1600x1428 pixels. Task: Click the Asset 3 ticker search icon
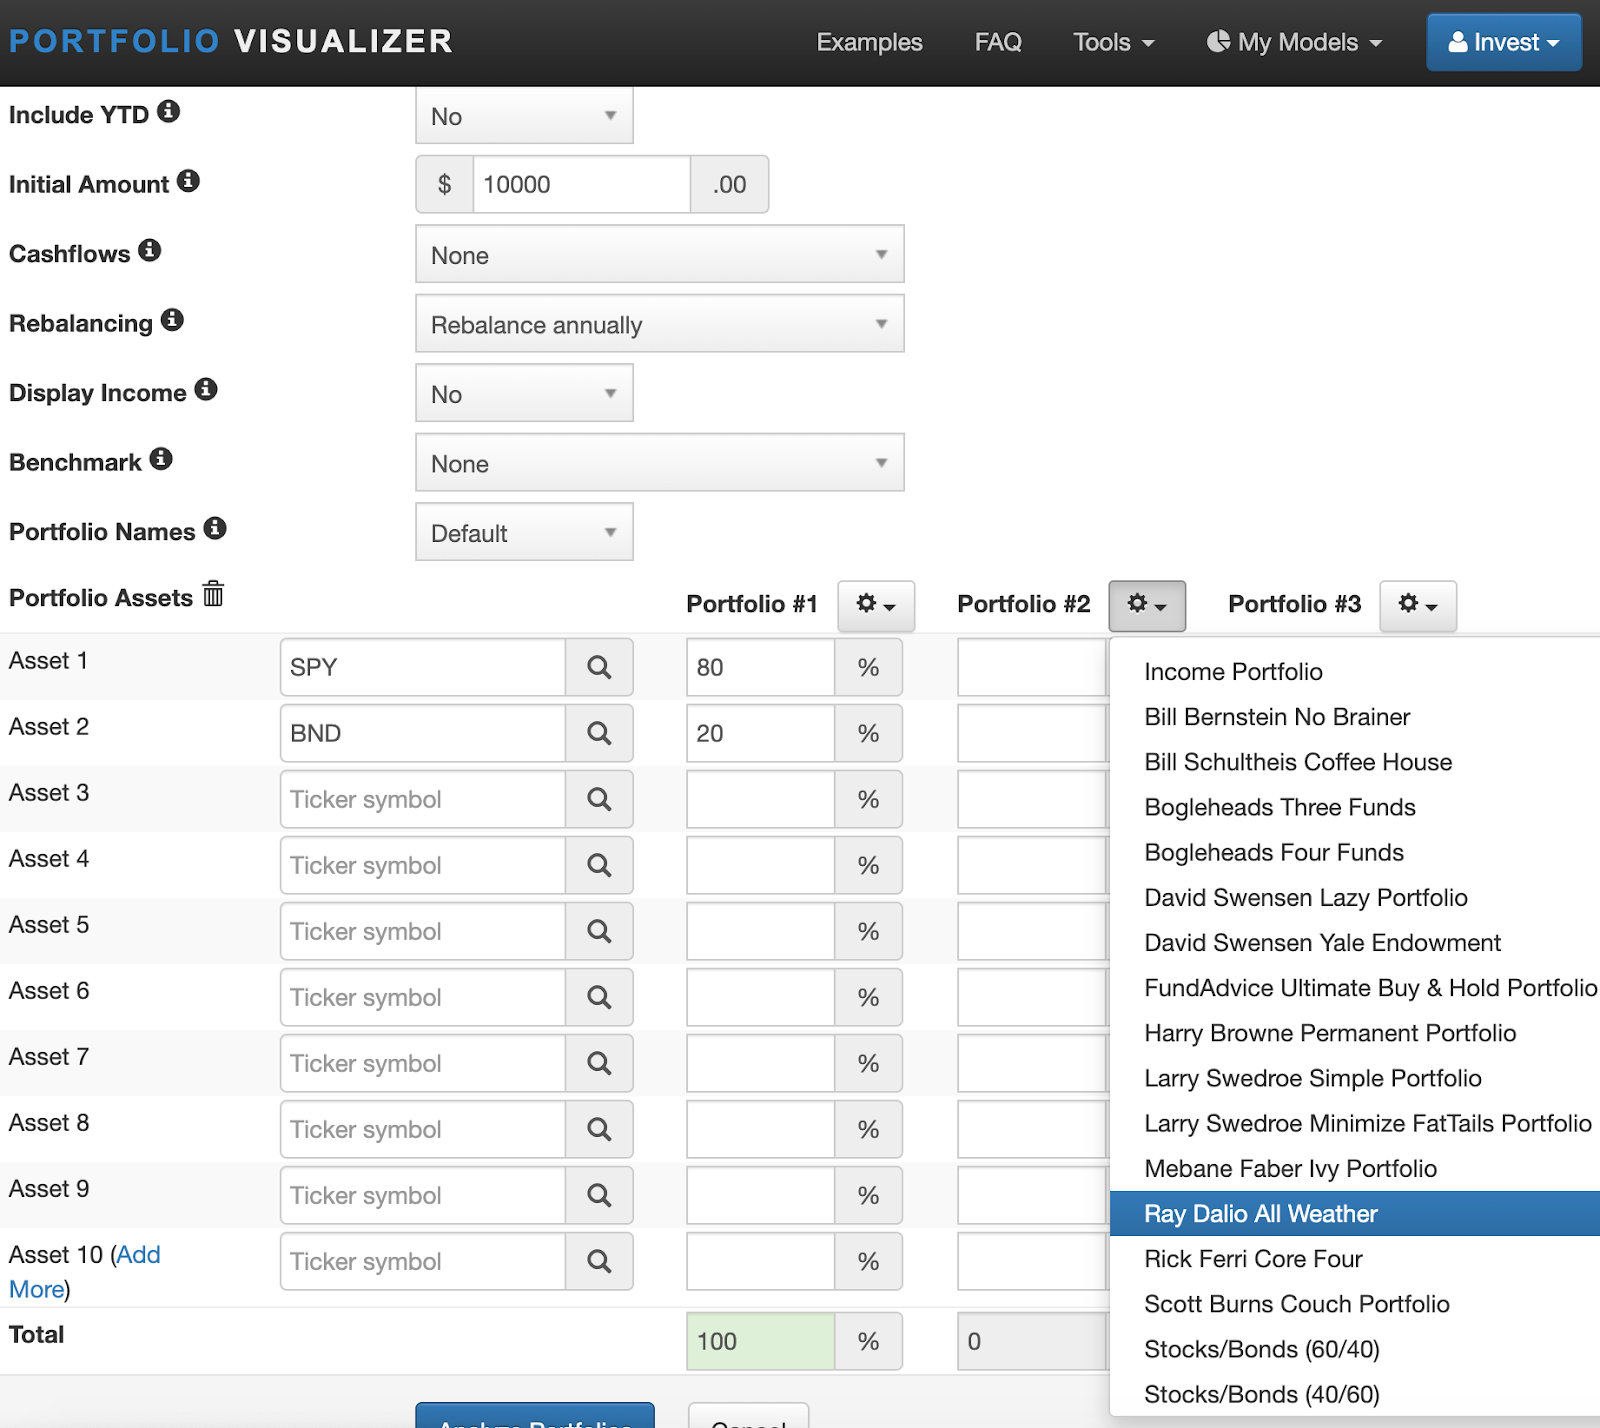[599, 799]
